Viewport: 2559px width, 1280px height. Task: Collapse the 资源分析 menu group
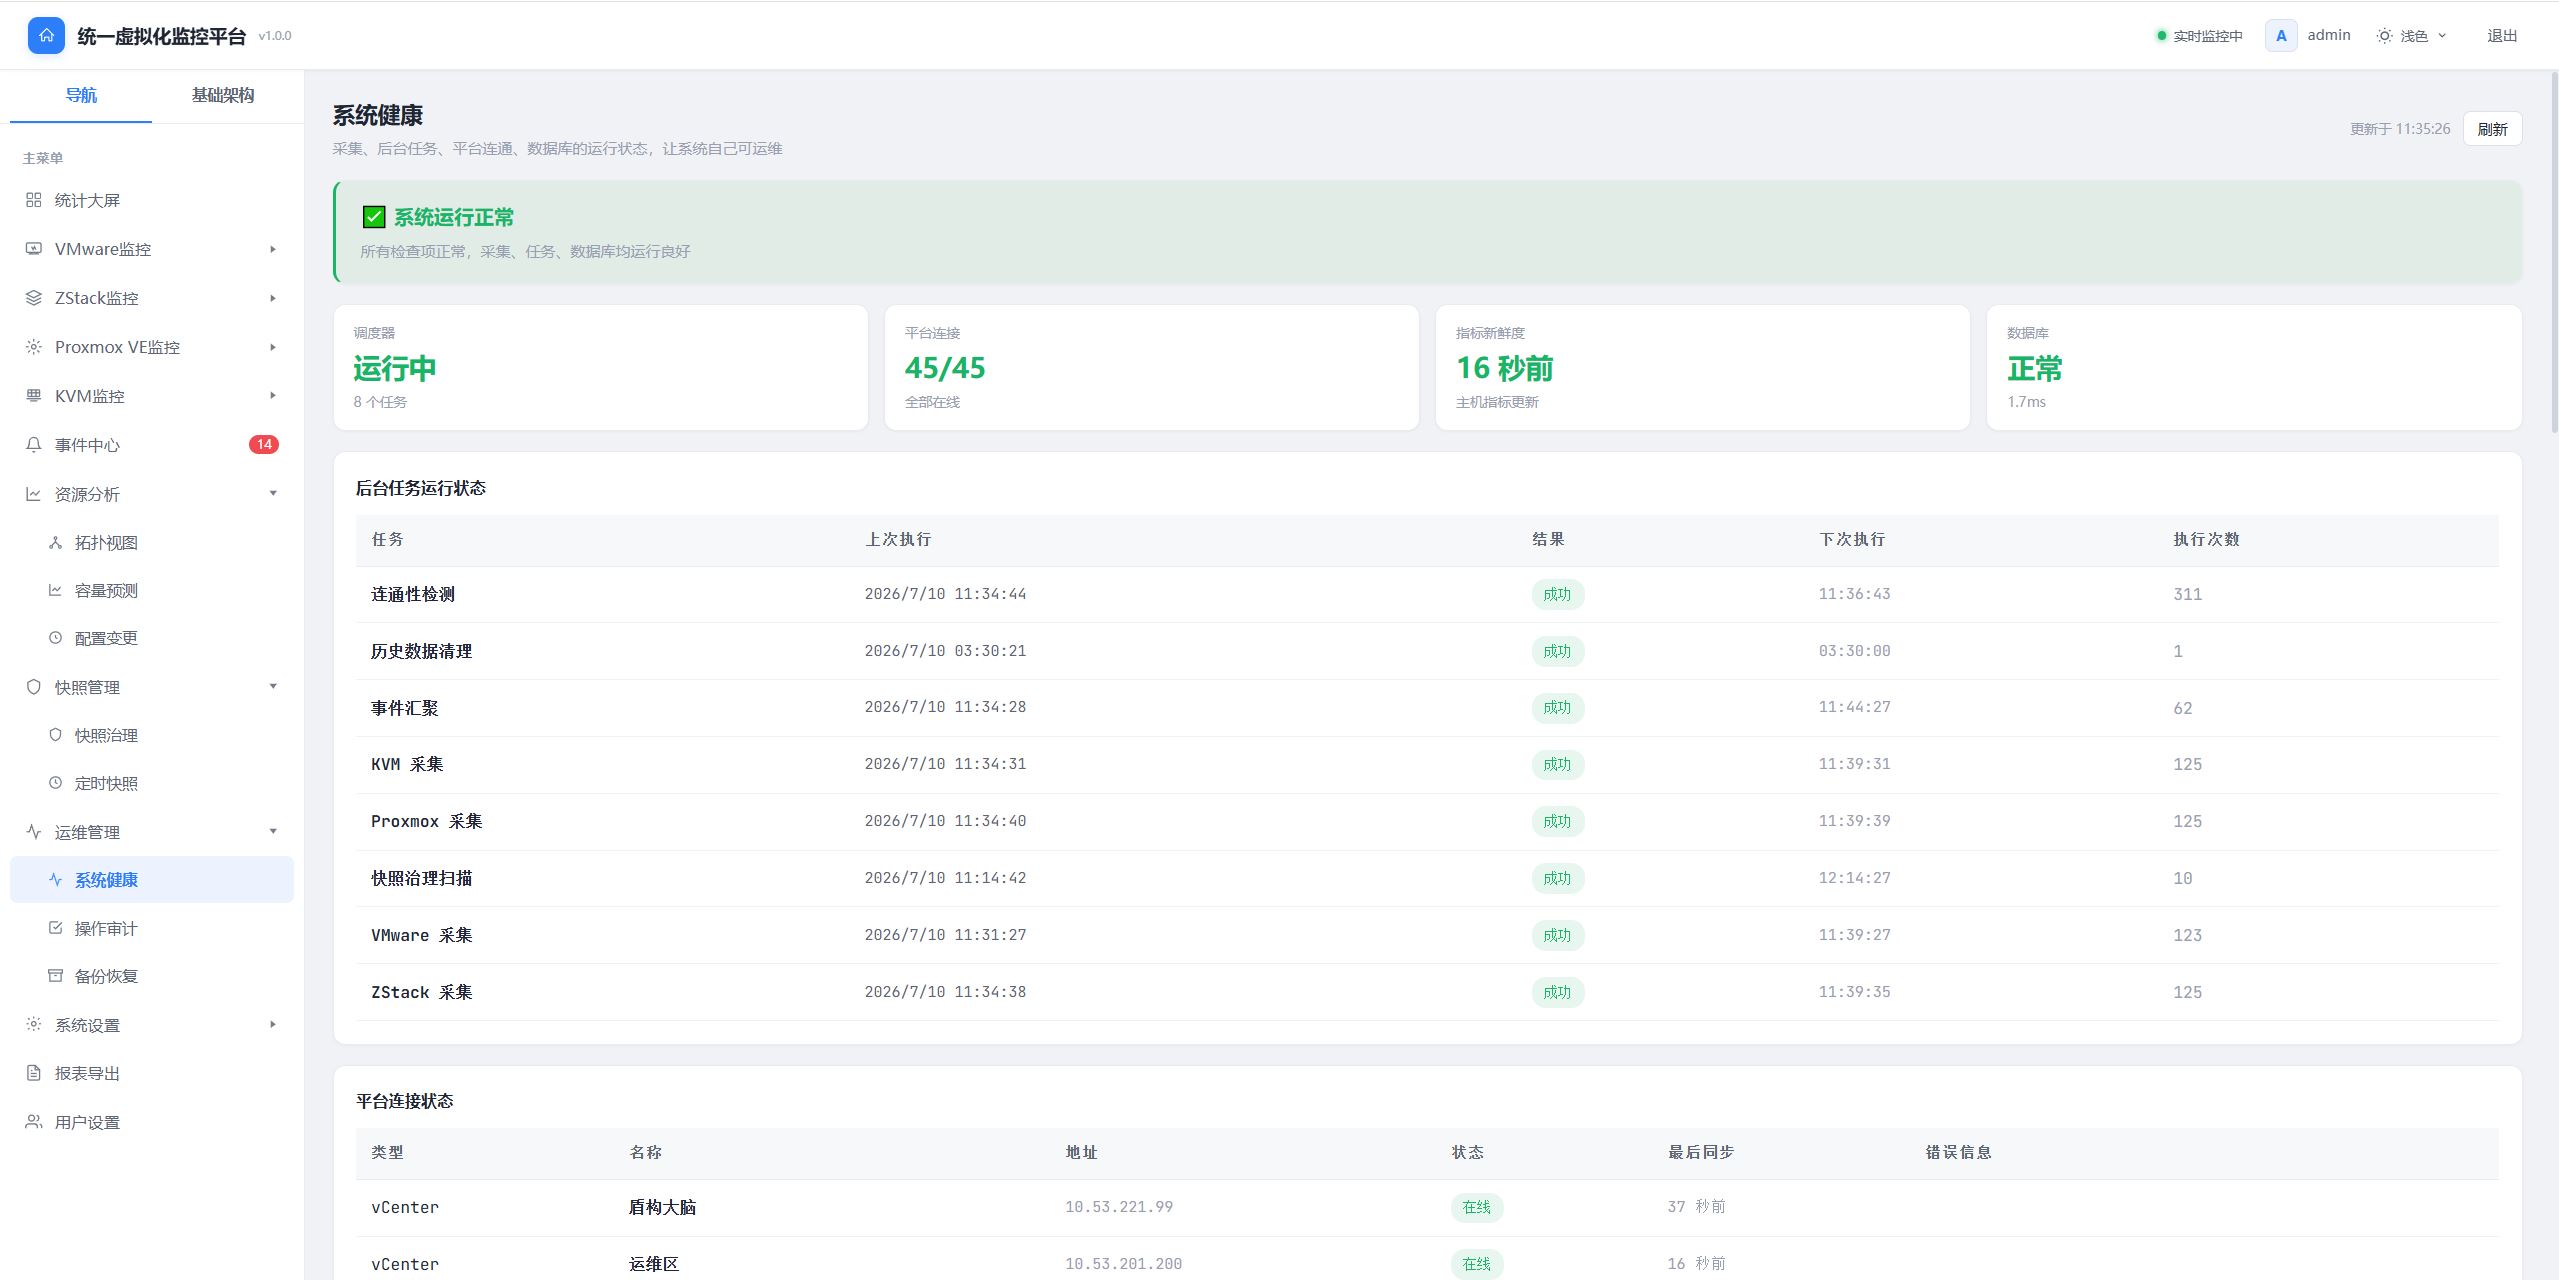[273, 493]
